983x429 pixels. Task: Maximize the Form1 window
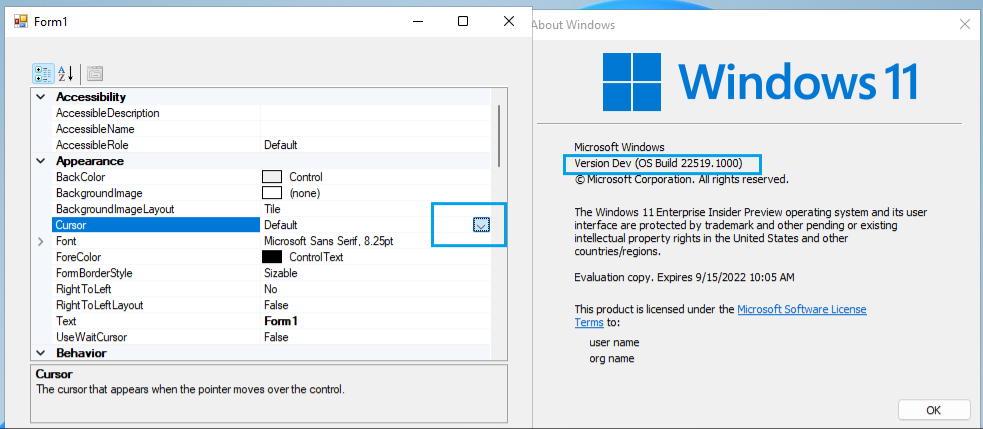pos(463,21)
